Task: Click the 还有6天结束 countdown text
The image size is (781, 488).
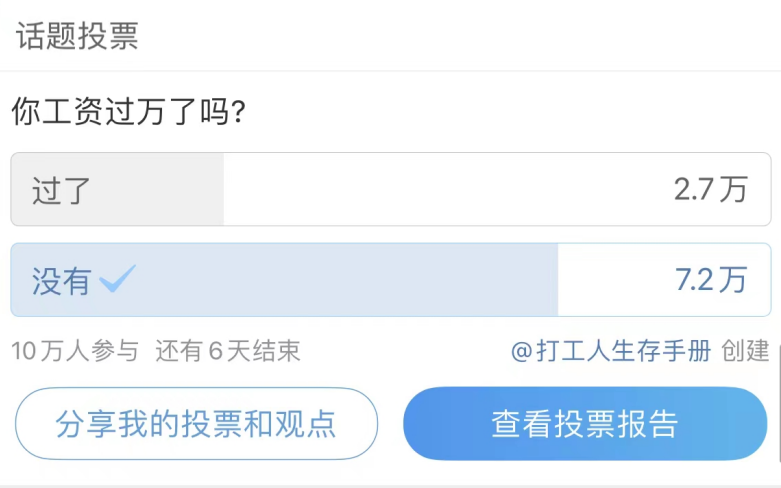Action: [x=228, y=351]
